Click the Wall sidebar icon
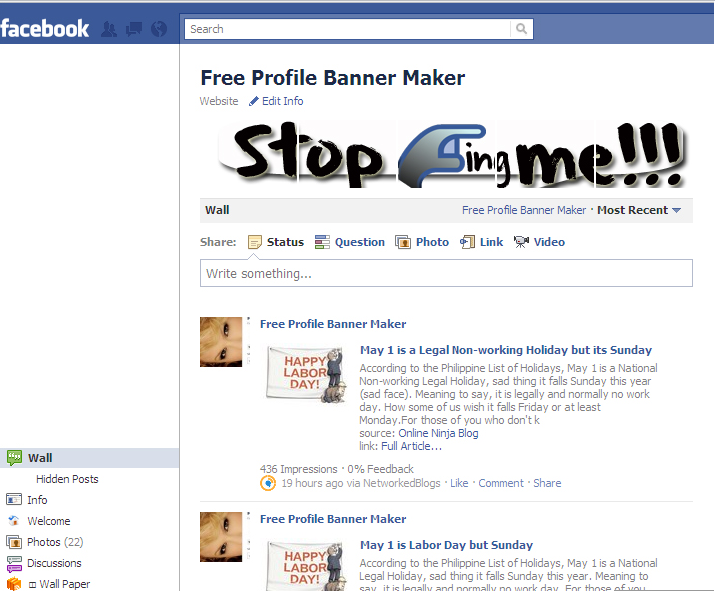The image size is (715, 596). (14, 457)
